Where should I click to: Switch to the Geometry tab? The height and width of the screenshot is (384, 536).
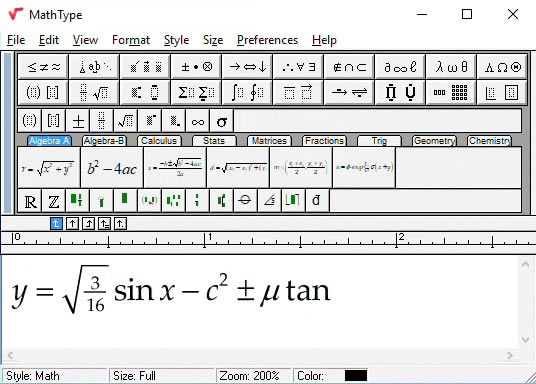coord(434,141)
